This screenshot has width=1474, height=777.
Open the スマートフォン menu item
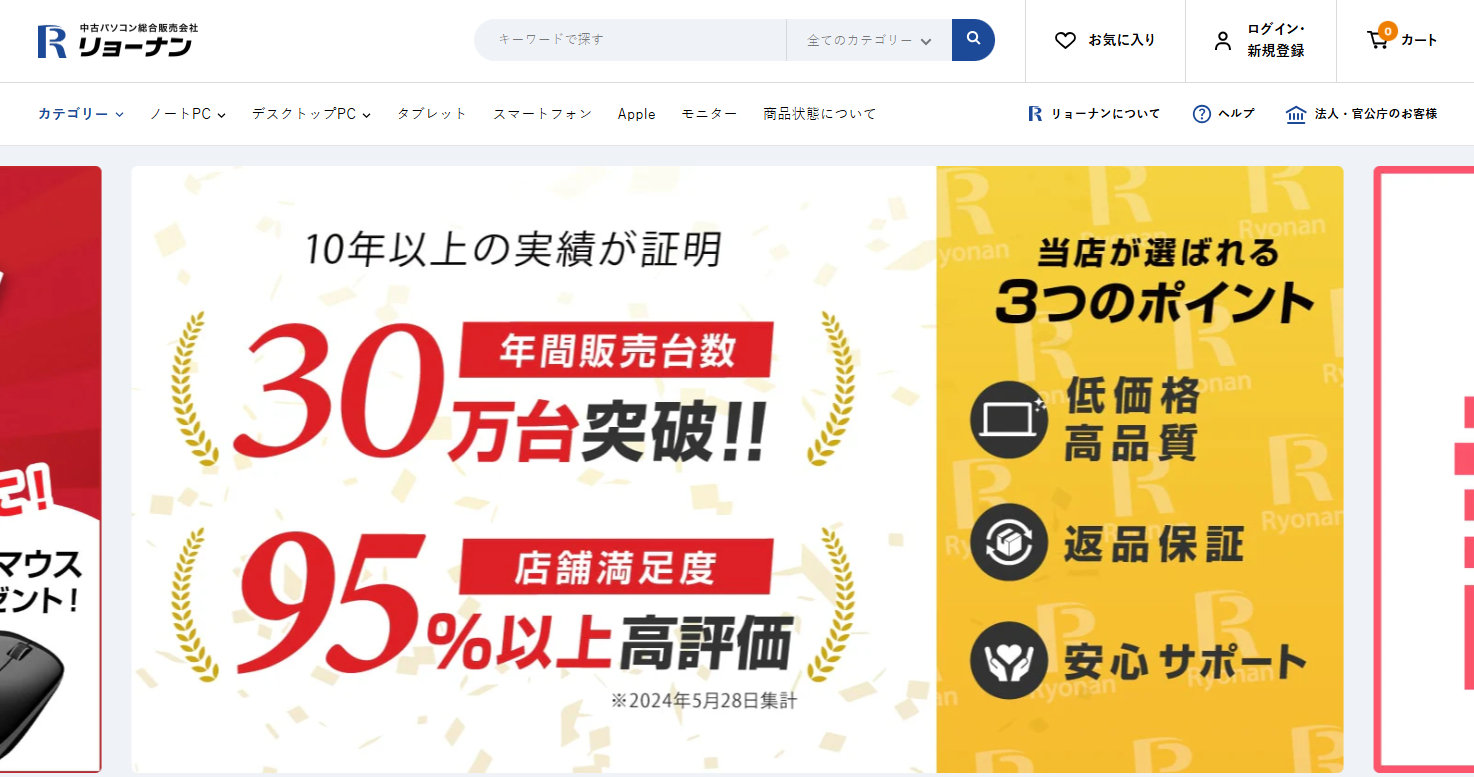click(543, 114)
